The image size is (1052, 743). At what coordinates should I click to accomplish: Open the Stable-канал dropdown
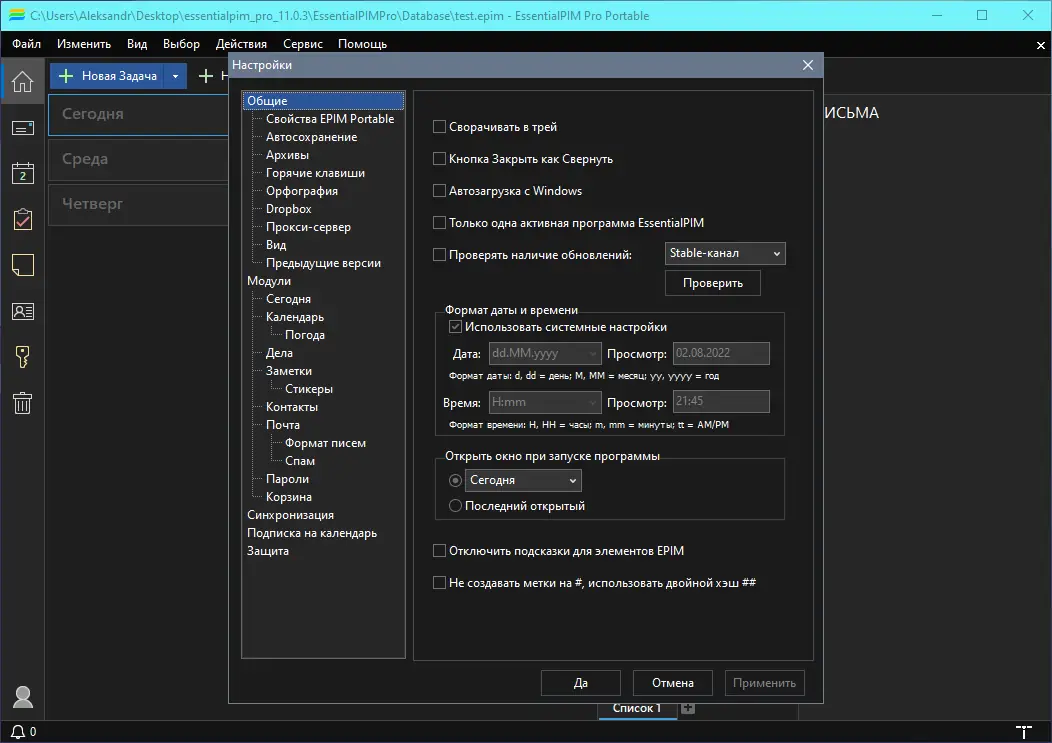tap(725, 253)
